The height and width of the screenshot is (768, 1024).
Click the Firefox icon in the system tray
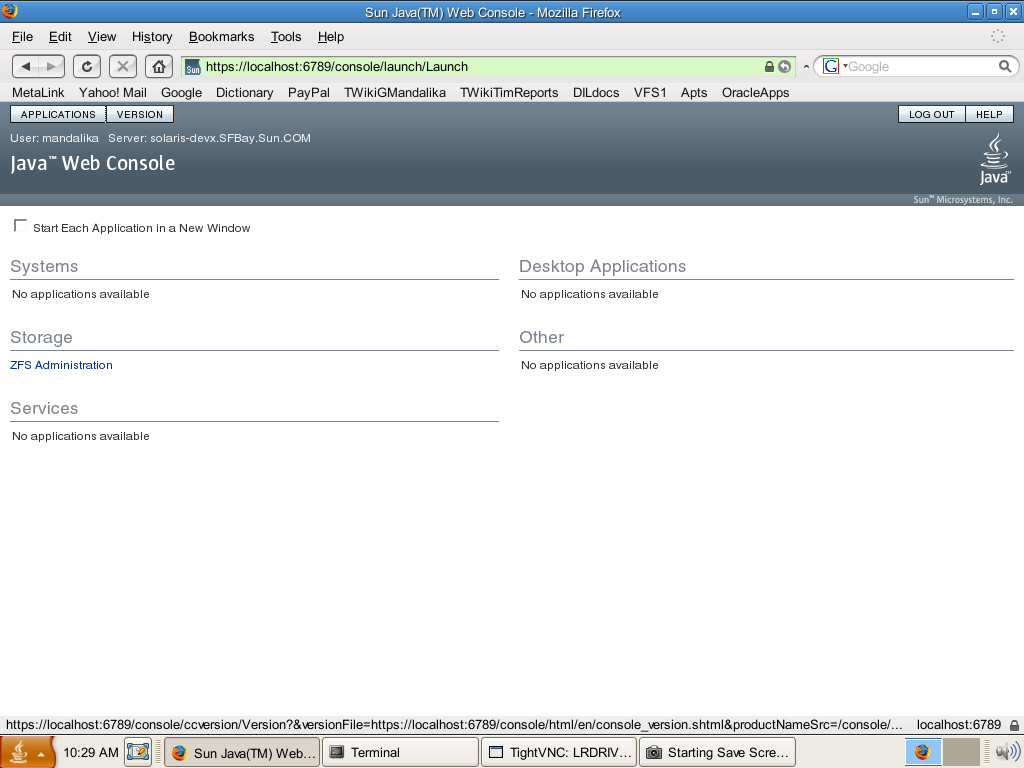tap(922, 752)
